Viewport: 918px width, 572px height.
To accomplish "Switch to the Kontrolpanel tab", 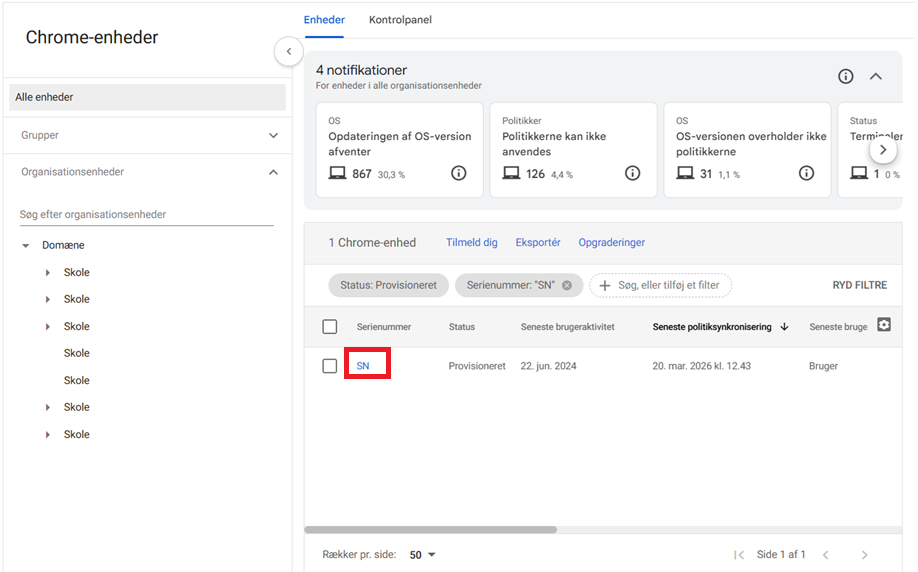I will (400, 20).
